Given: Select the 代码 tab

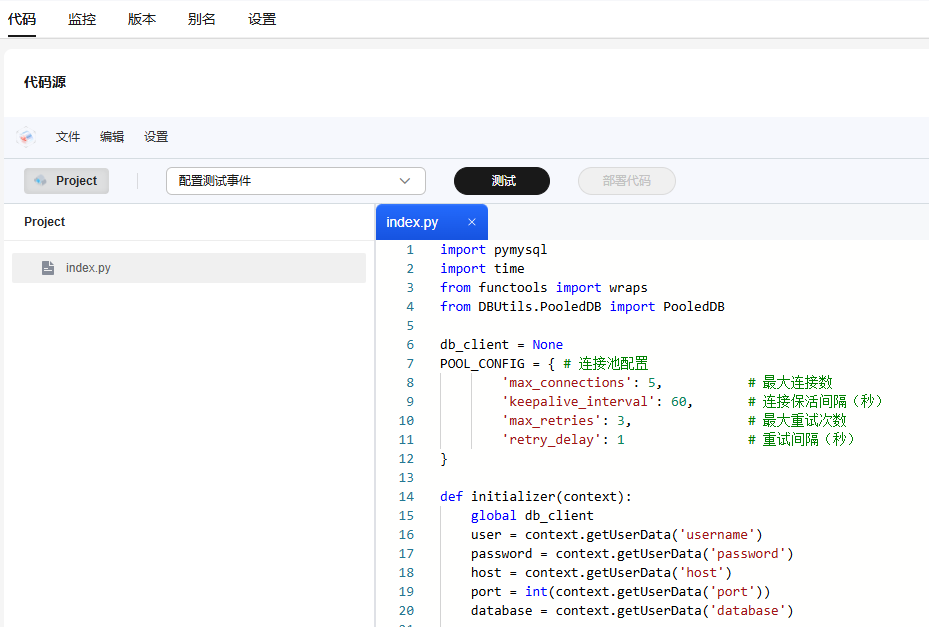Looking at the screenshot, I should pos(22,19).
